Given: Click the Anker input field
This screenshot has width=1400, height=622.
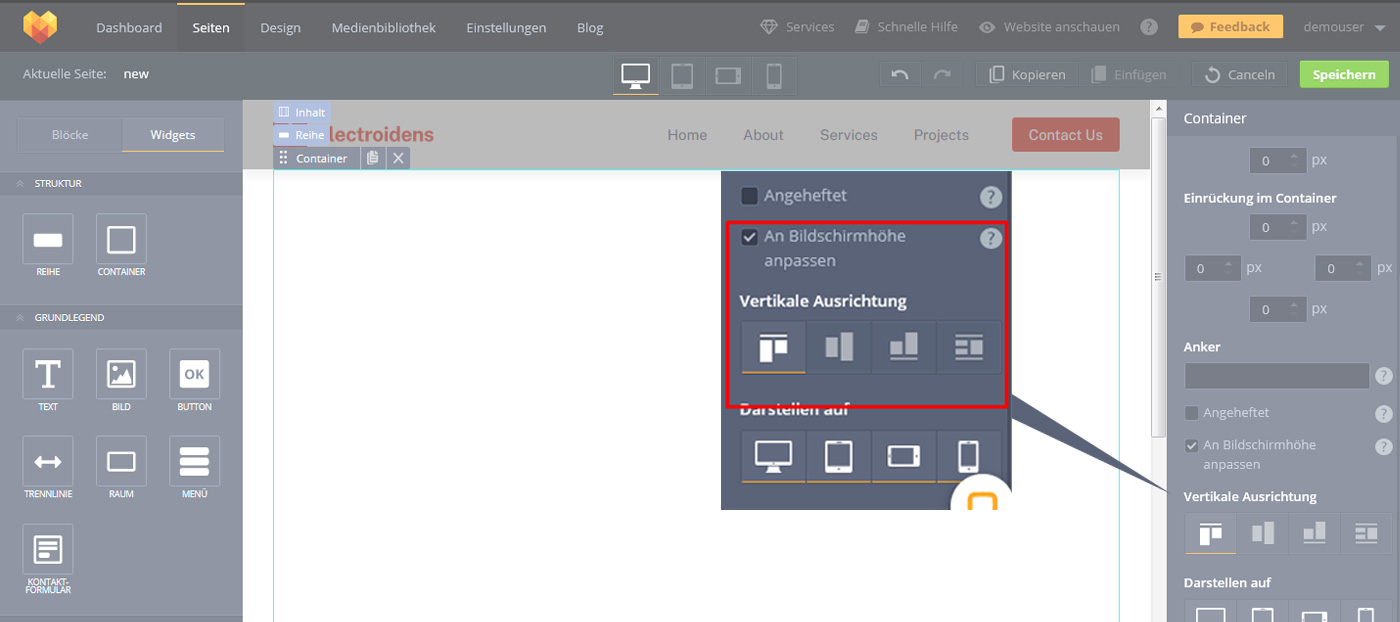Looking at the screenshot, I should (1276, 376).
